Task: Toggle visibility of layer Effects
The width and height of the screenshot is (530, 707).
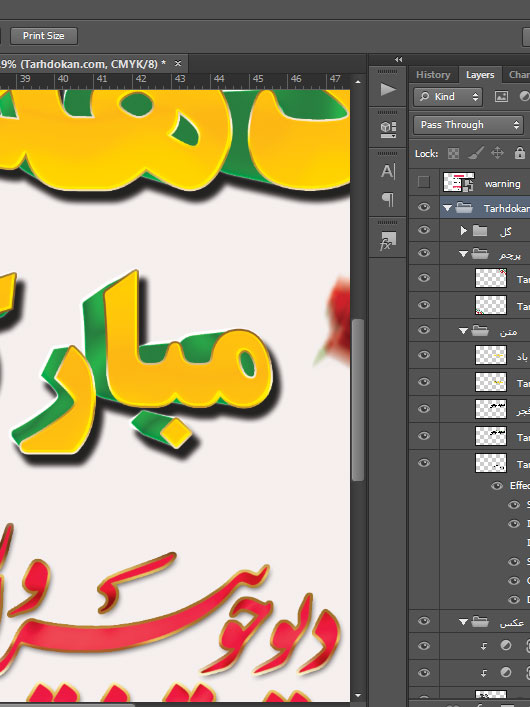Action: [x=497, y=486]
